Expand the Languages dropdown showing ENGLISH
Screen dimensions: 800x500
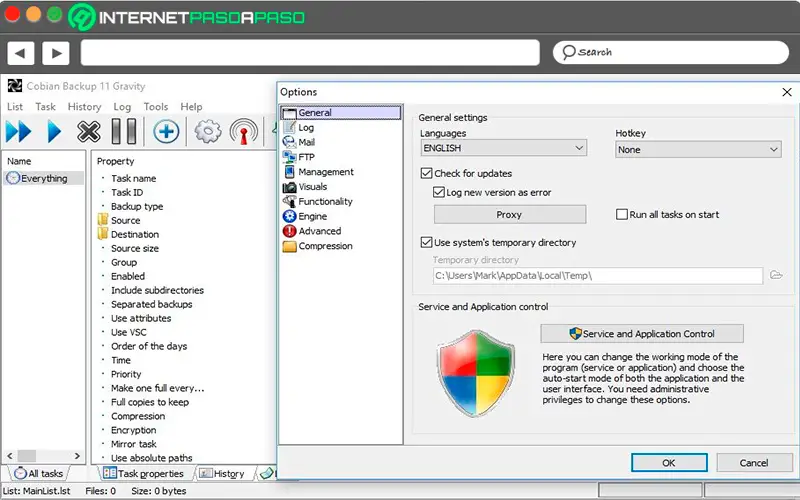[503, 148]
